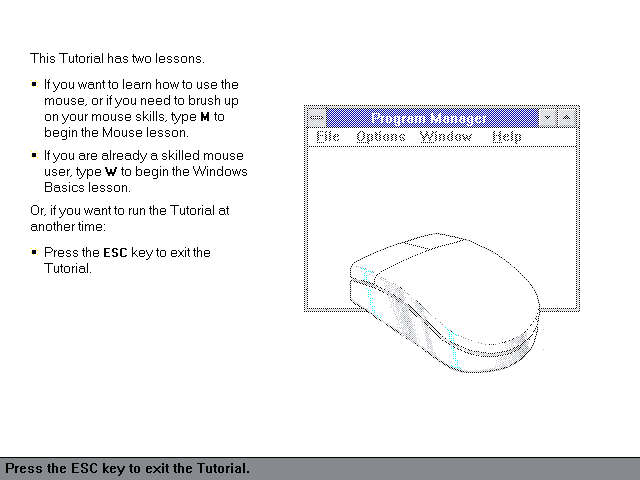Open the Window menu in Program Manager
Screen dimensions: 640x480
click(446, 137)
